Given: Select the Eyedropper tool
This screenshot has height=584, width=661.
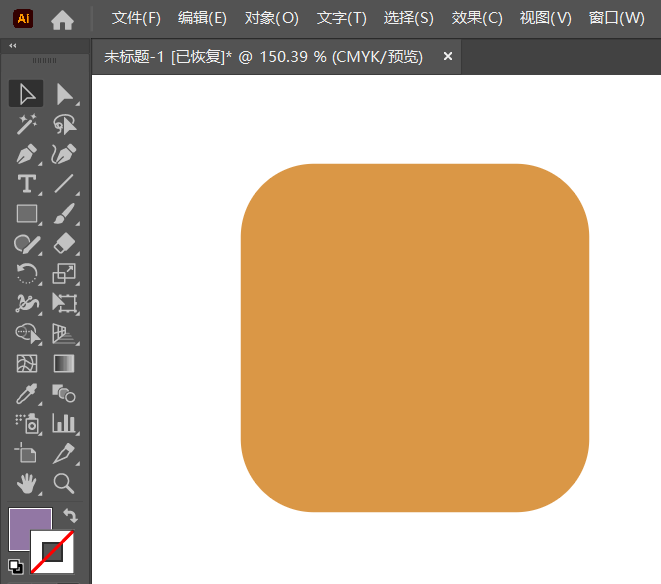Looking at the screenshot, I should (x=26, y=394).
